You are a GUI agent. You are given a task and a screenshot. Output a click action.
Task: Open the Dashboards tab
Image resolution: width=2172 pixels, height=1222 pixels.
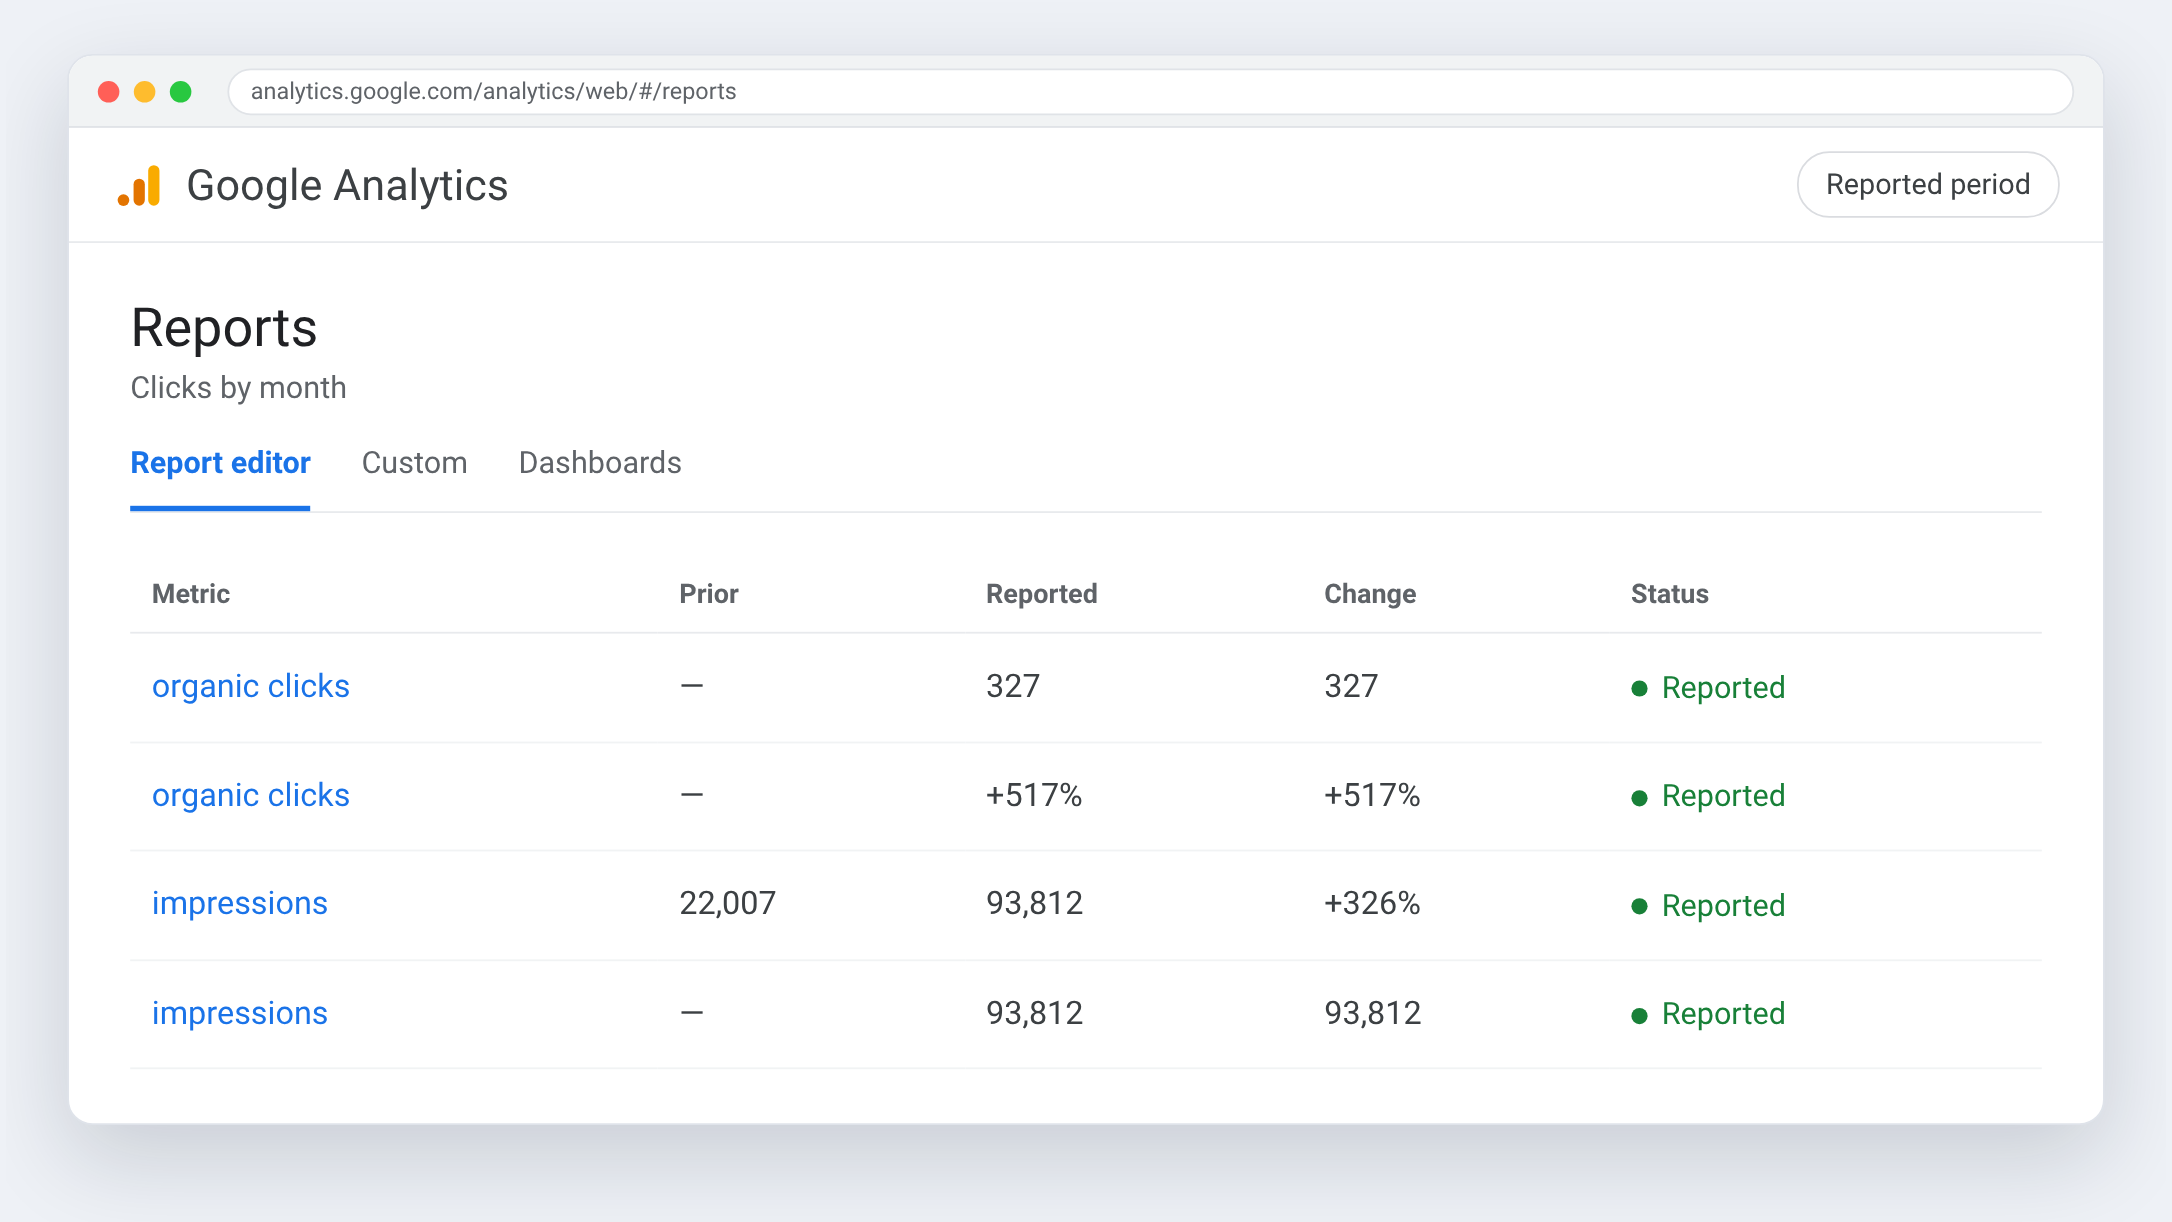(x=600, y=463)
